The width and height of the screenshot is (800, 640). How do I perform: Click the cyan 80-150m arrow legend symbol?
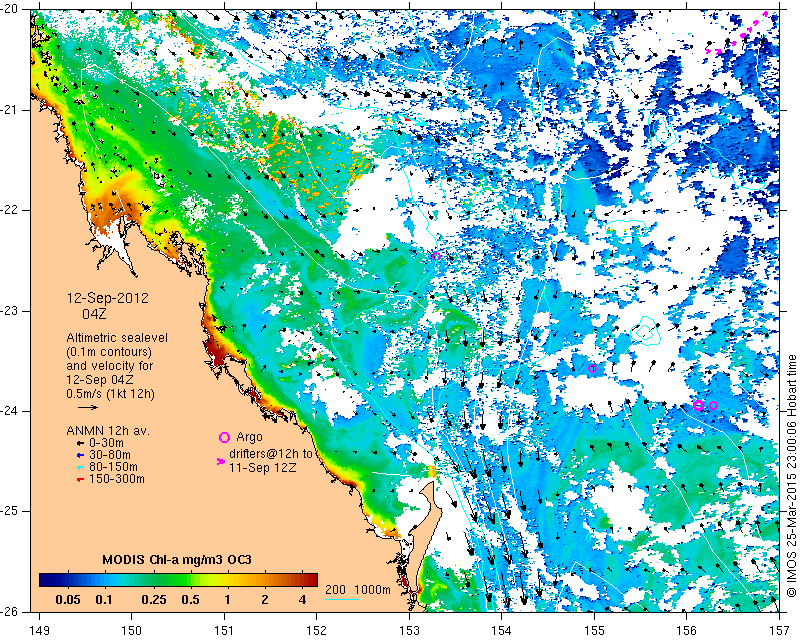80,467
